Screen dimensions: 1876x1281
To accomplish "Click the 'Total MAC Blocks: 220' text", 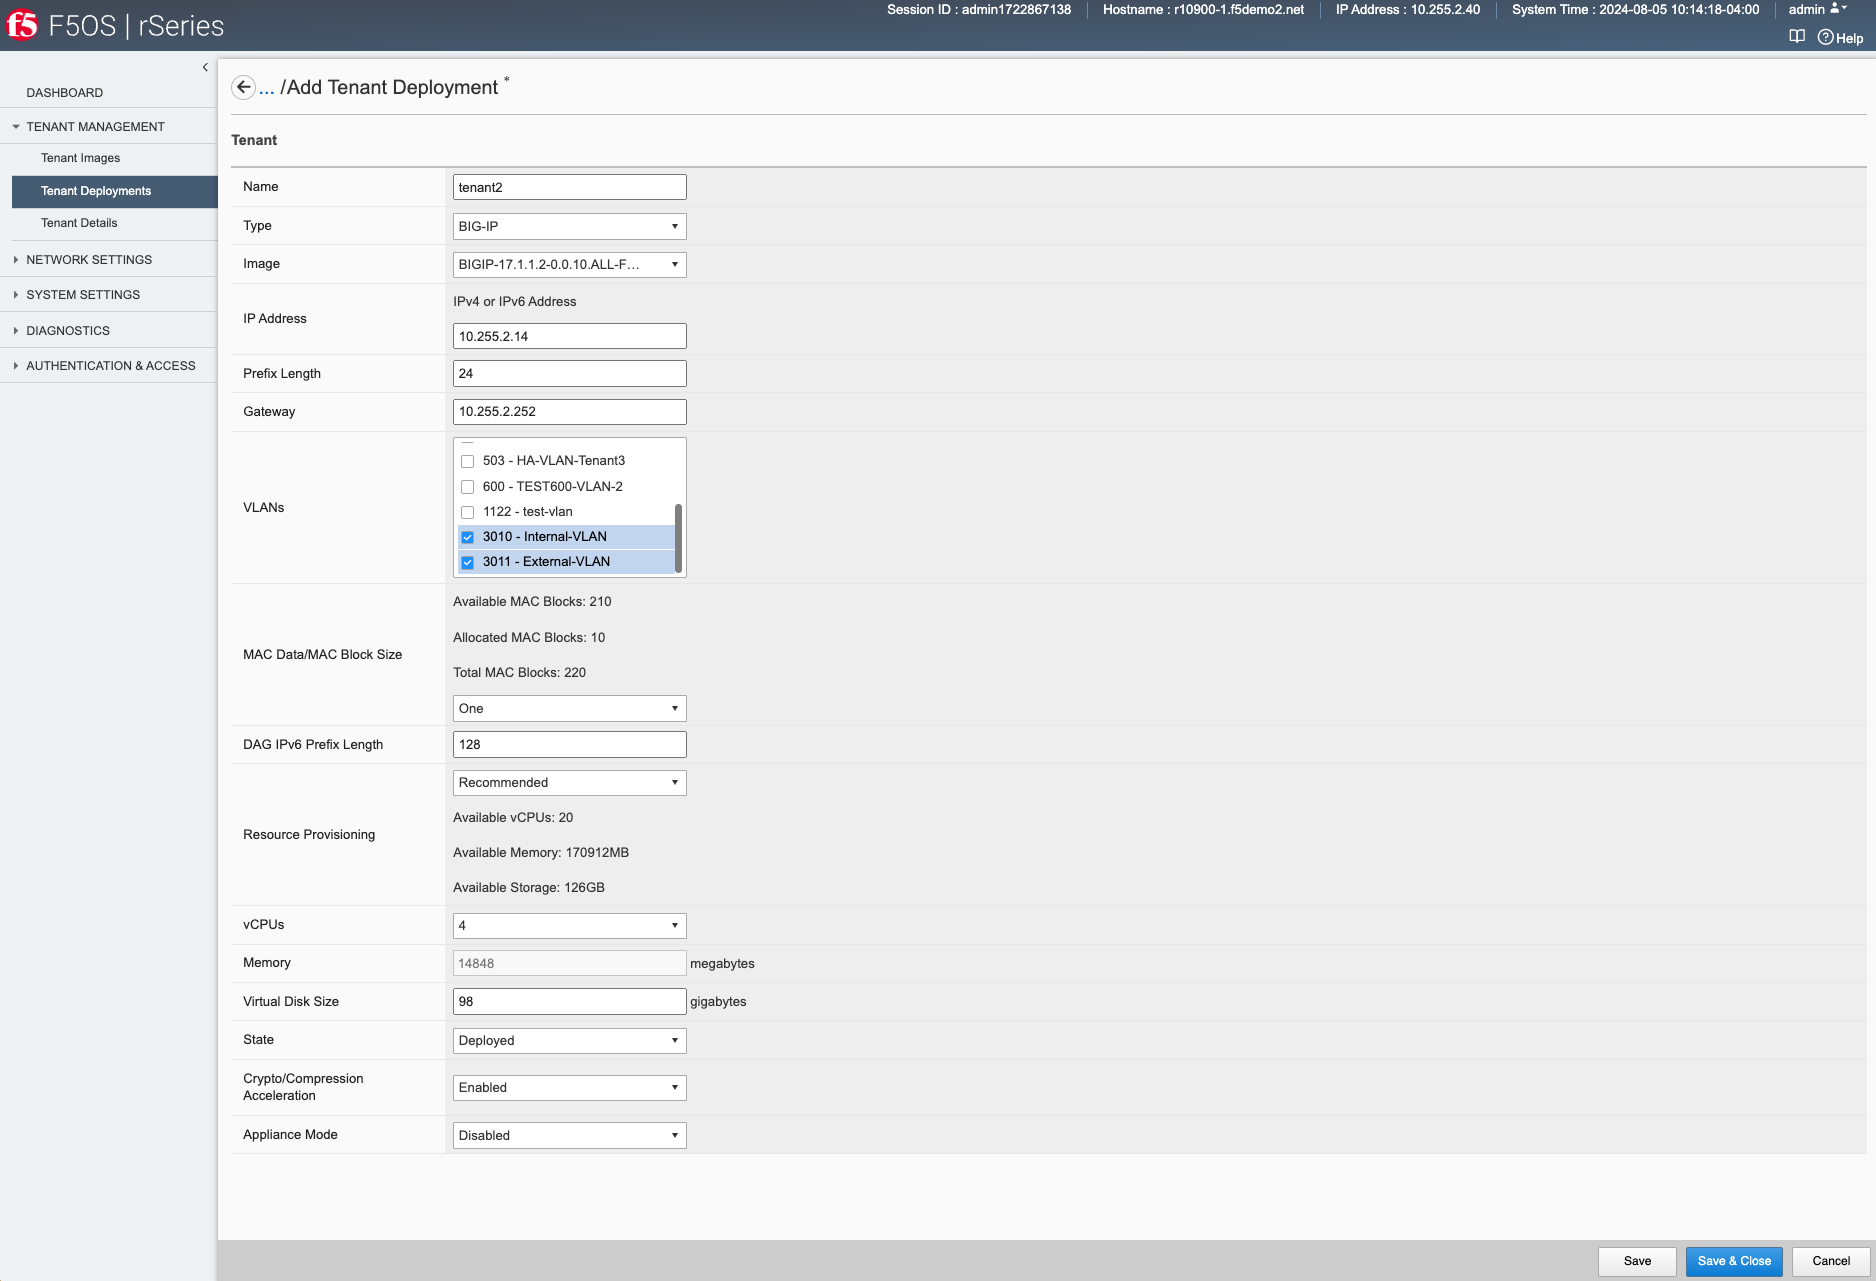I will [x=519, y=673].
